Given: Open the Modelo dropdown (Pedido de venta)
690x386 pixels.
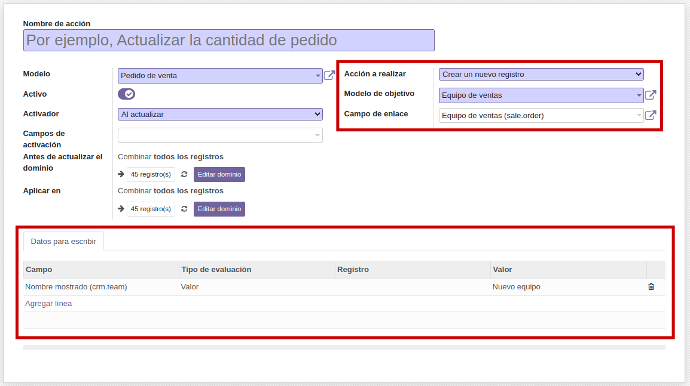Looking at the screenshot, I should [220, 76].
